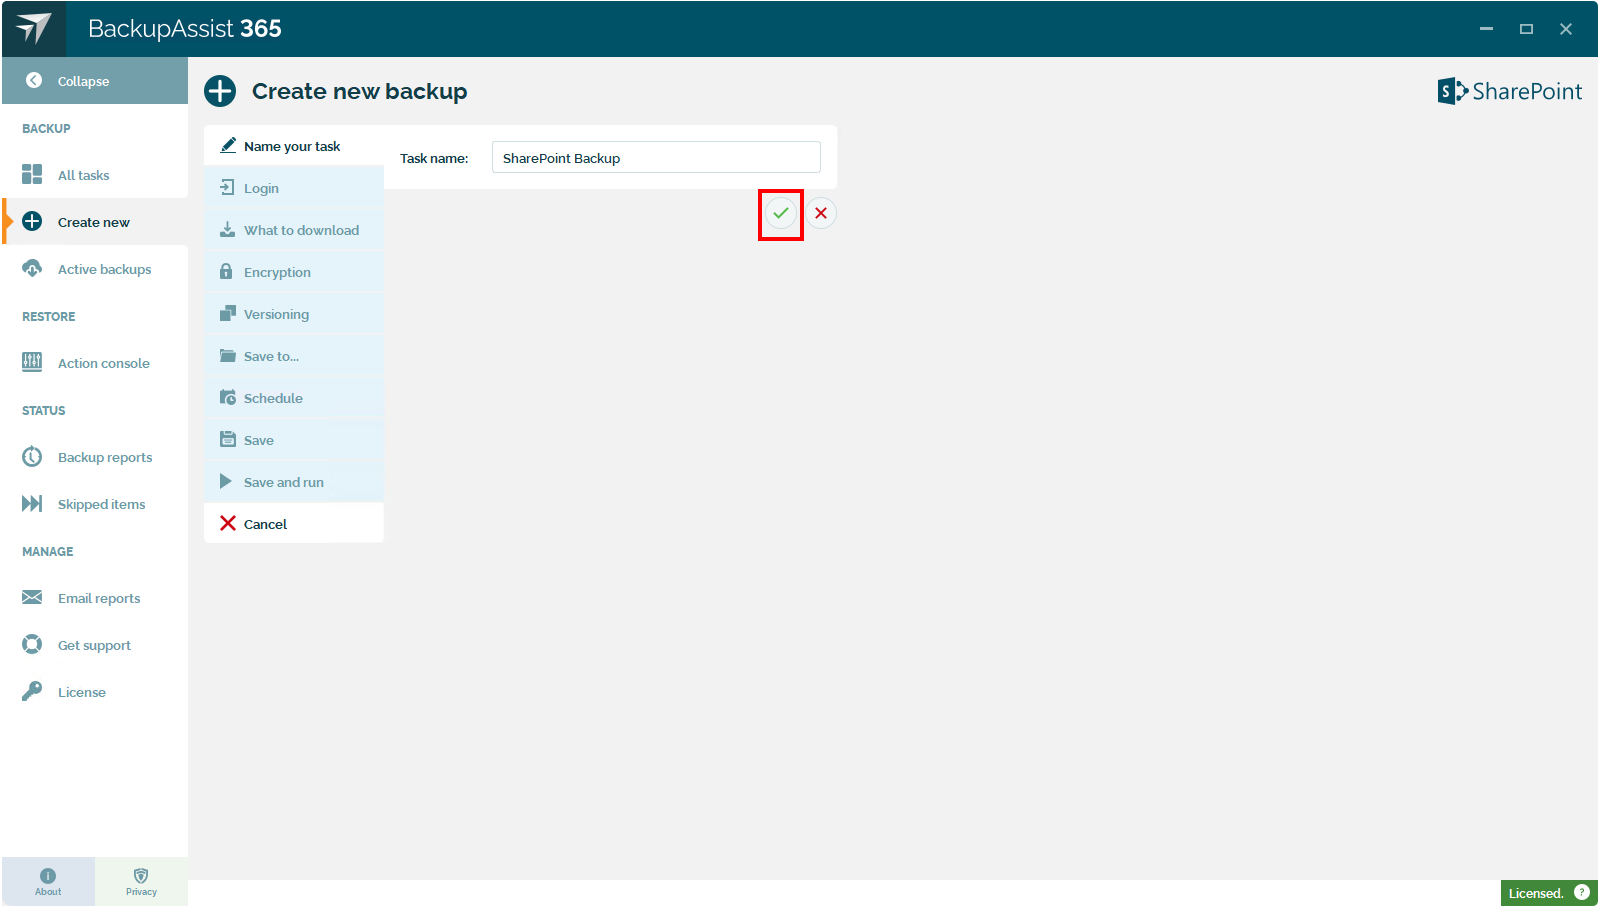
Task: Focus the Task name input field
Action: coord(656,158)
